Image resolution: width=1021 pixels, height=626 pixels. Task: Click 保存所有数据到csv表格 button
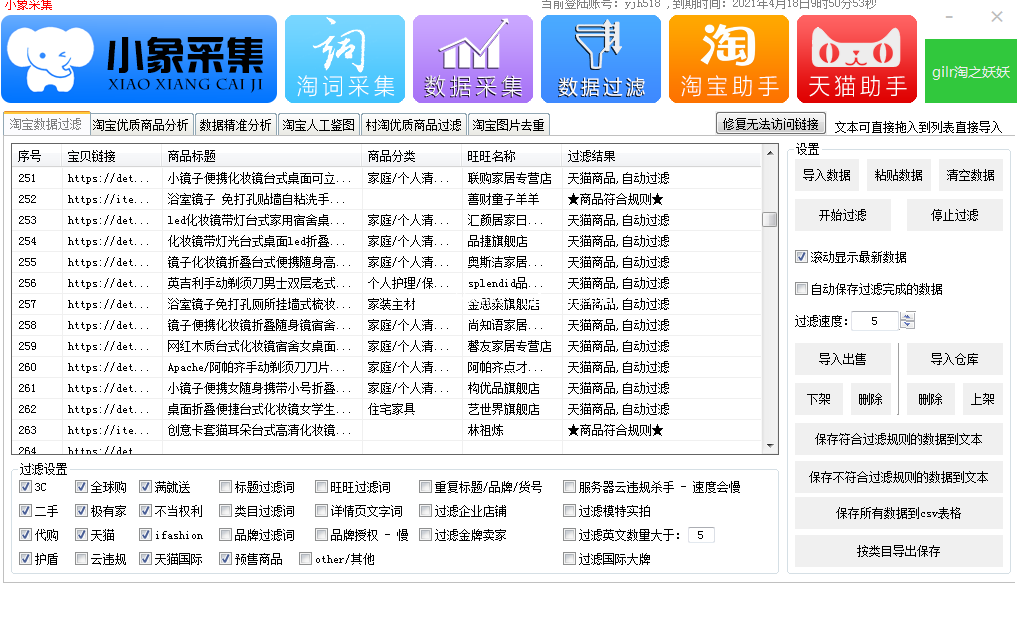[x=899, y=513]
